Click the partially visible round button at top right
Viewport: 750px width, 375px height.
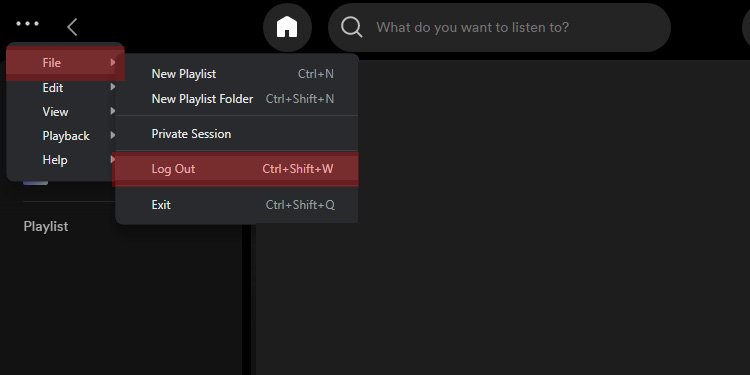coord(746,27)
